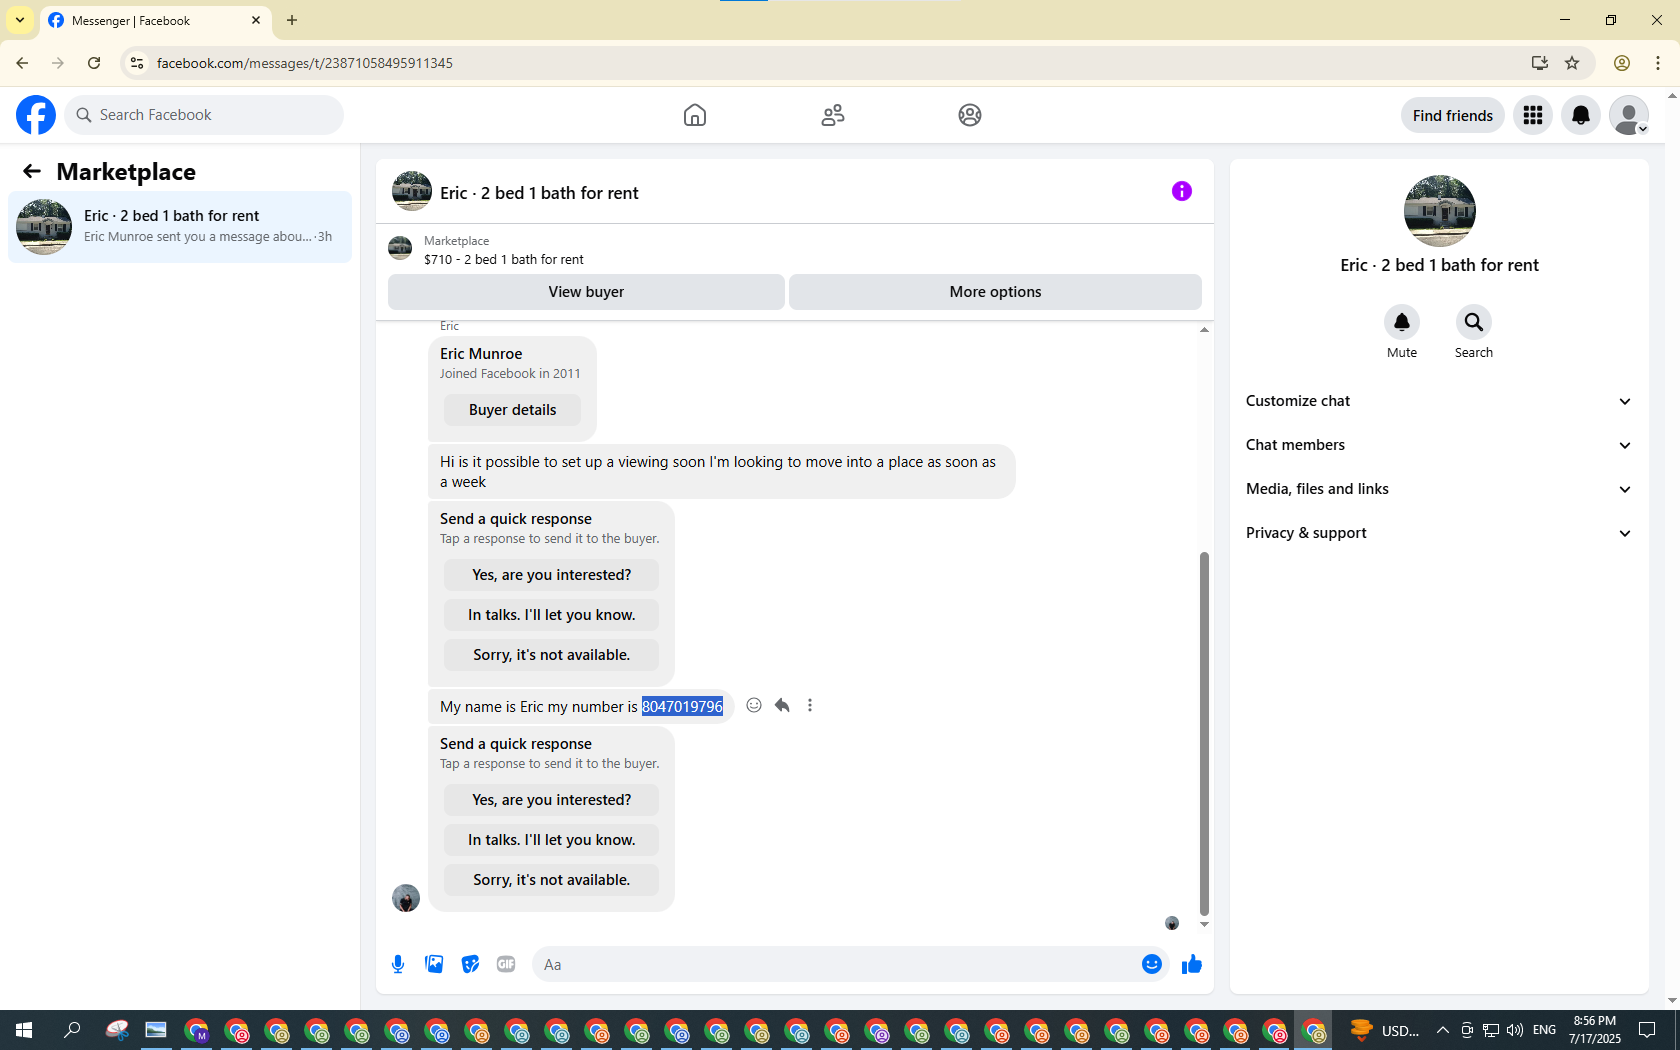The width and height of the screenshot is (1680, 1050).
Task: Open Windows taskbar search
Action: click(72, 1030)
